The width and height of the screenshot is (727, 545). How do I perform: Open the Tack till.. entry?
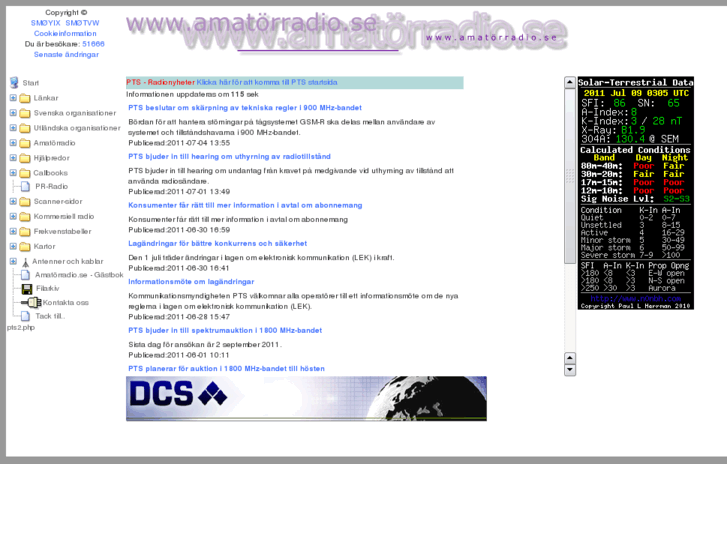click(50, 316)
